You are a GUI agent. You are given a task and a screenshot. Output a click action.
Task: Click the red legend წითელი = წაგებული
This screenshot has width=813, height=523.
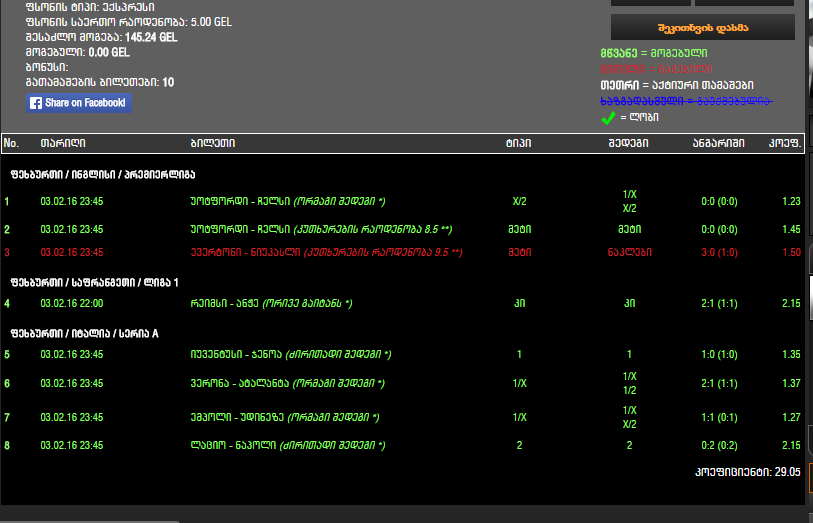[656, 69]
